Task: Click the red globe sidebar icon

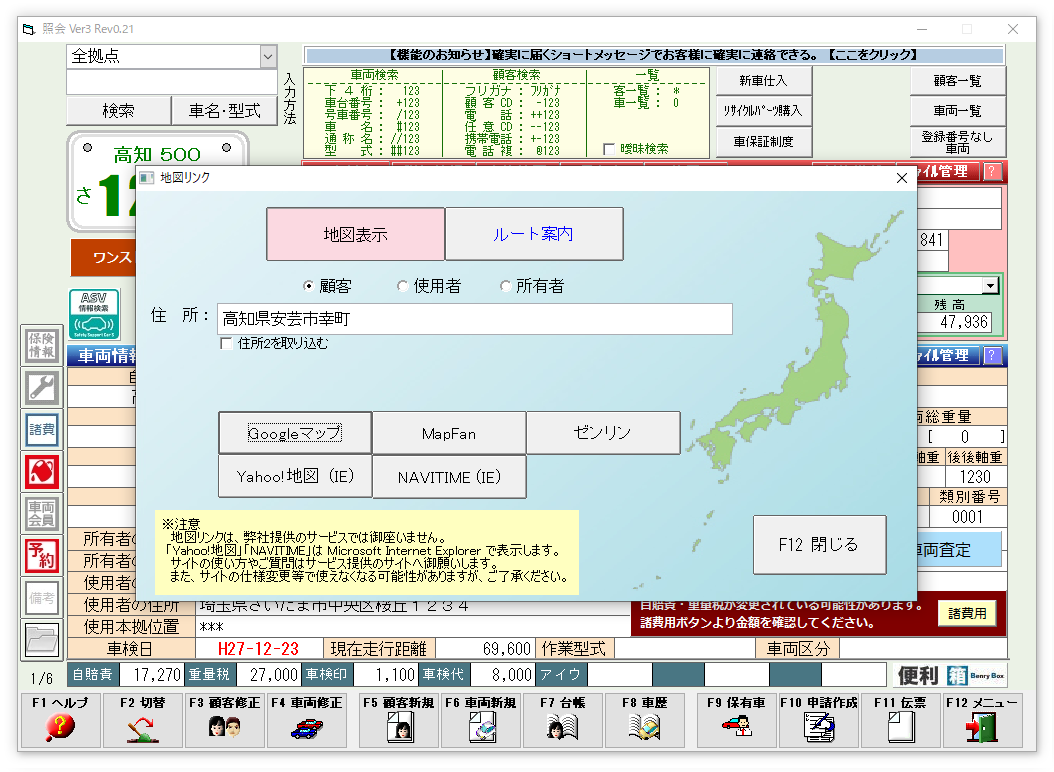Action: click(42, 472)
